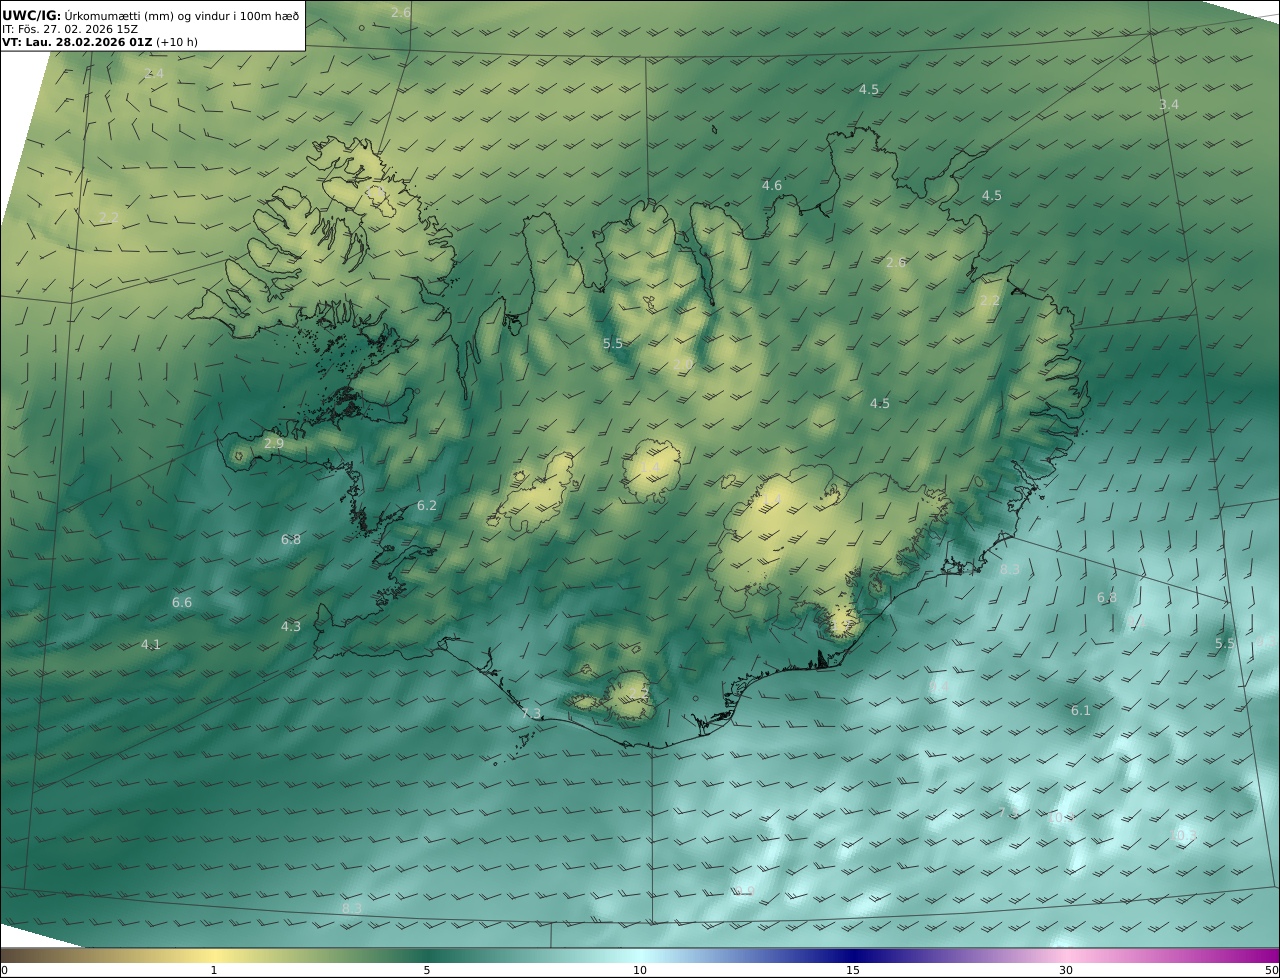Click the 6.8 value in the southeast sea
Viewport: 1280px width, 978px height.
(x=1107, y=598)
